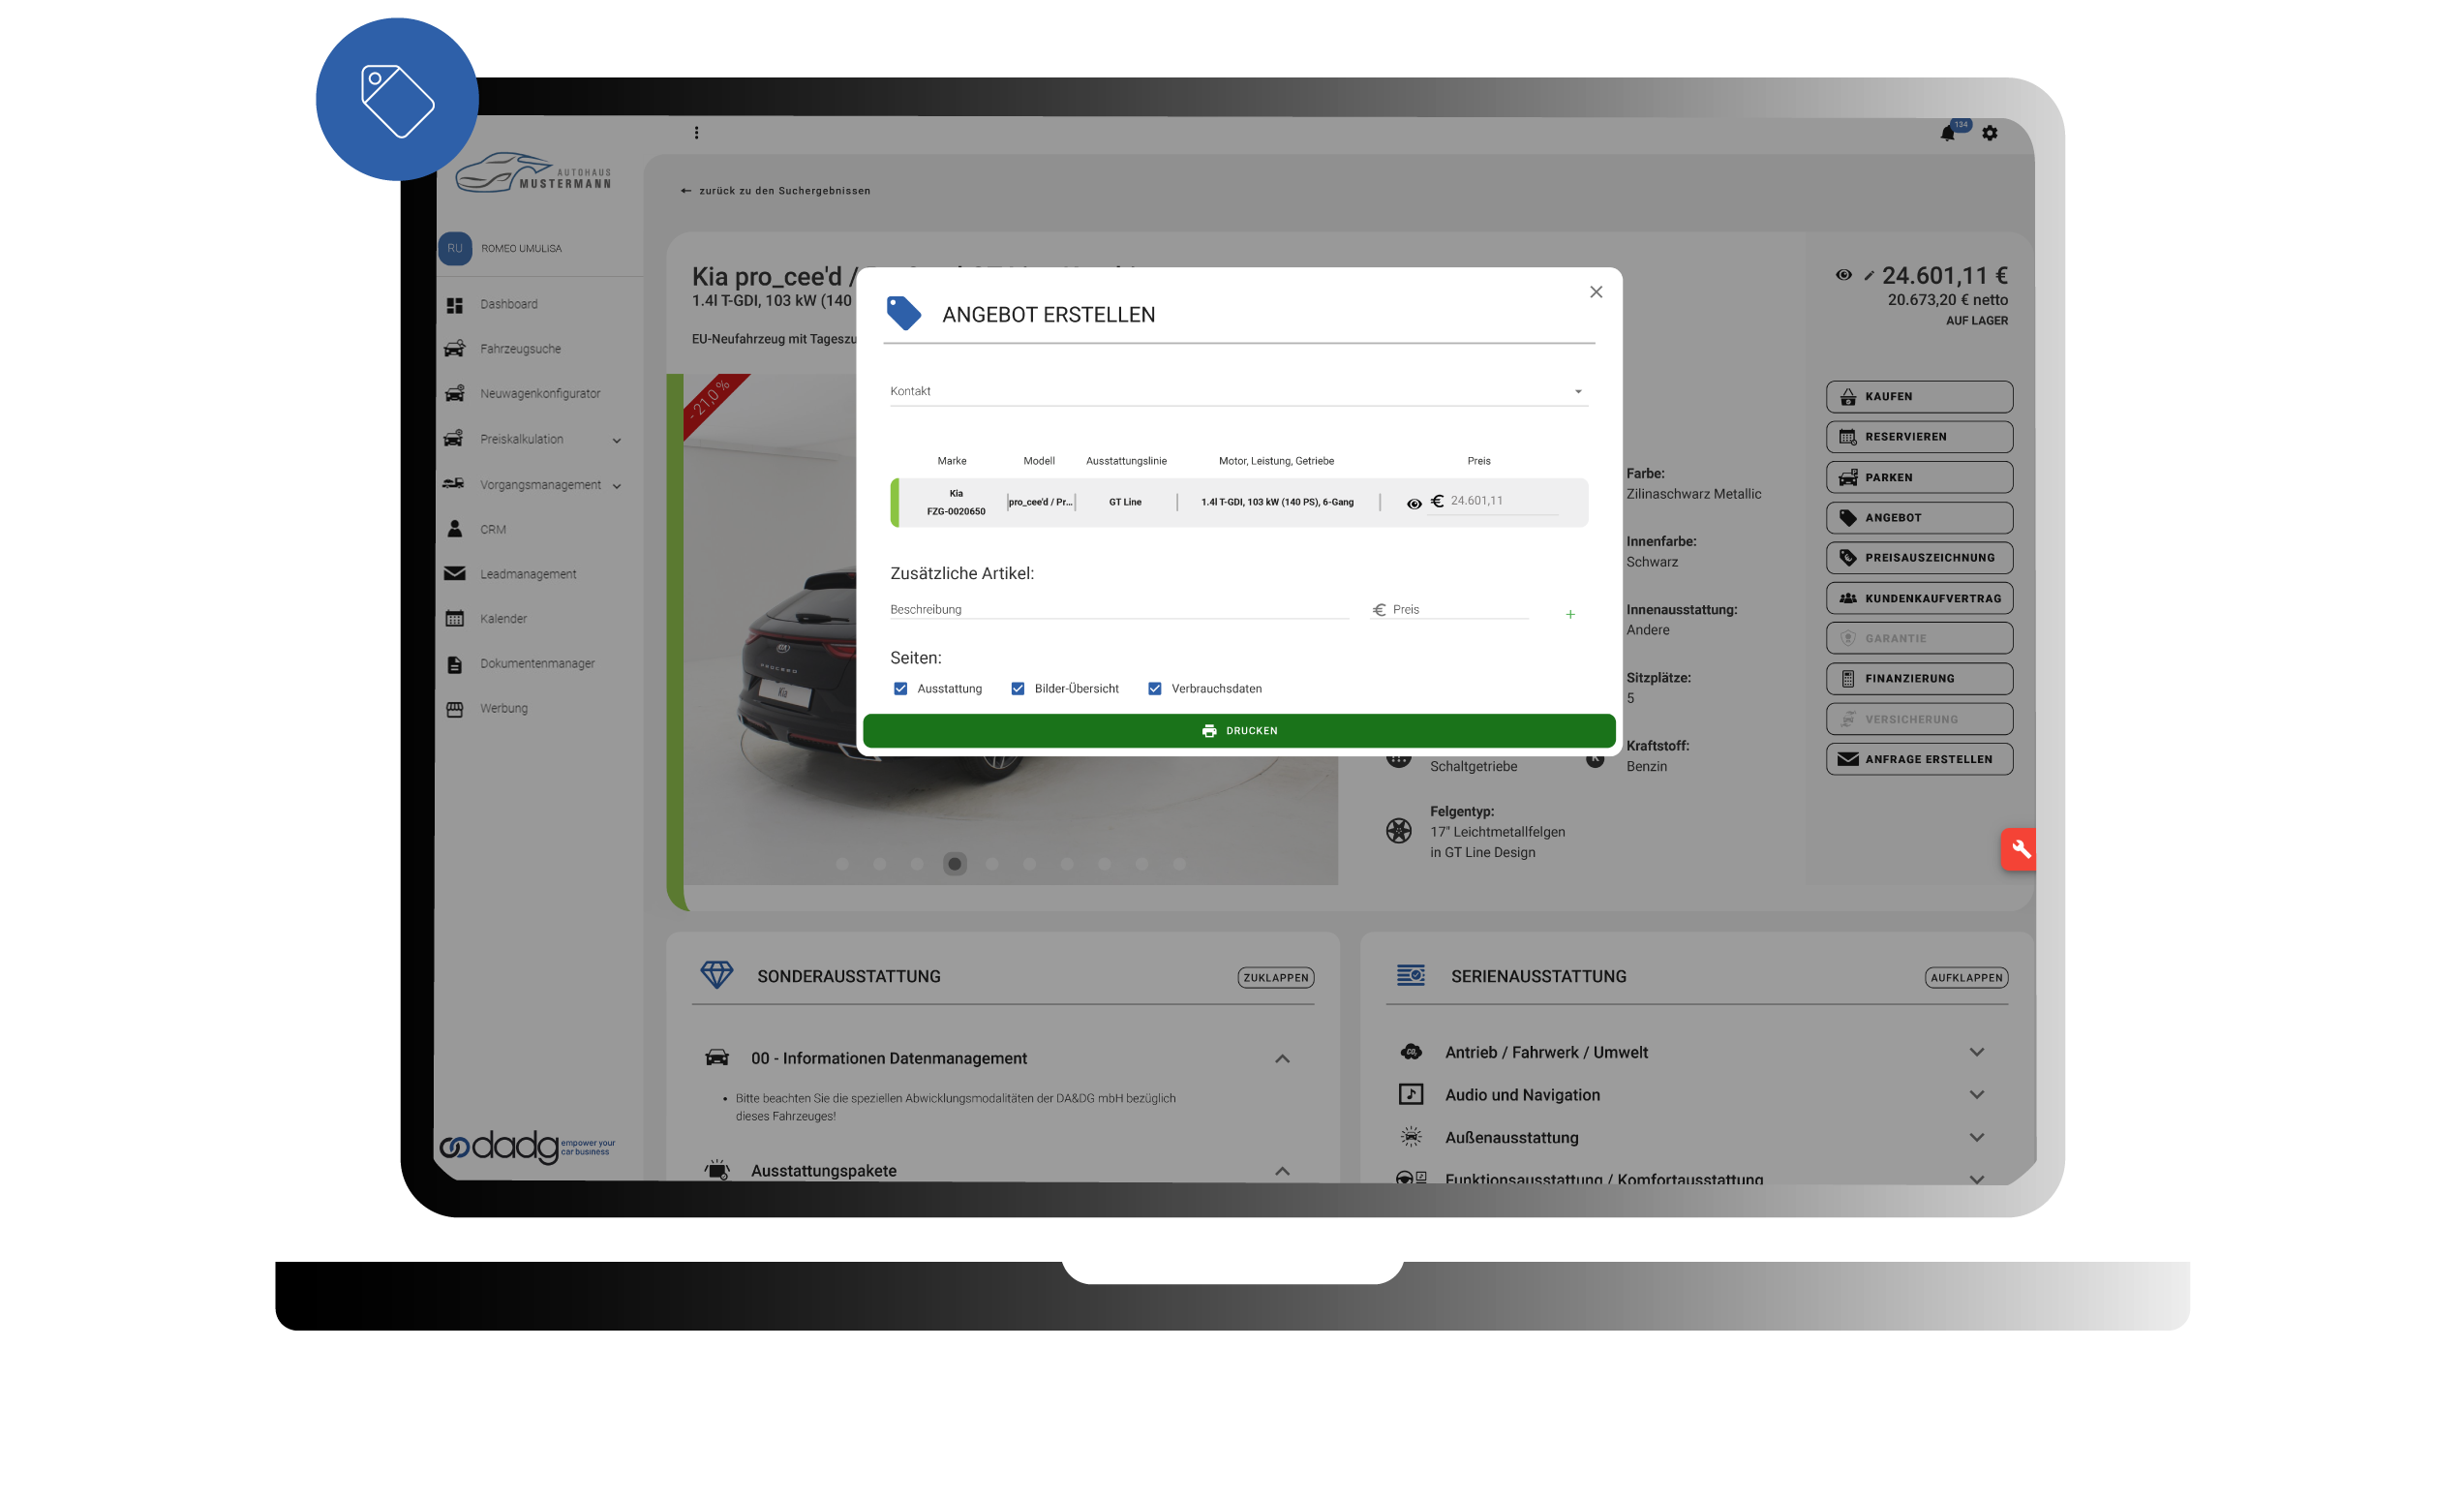Open the settings gear icon

tap(1990, 133)
